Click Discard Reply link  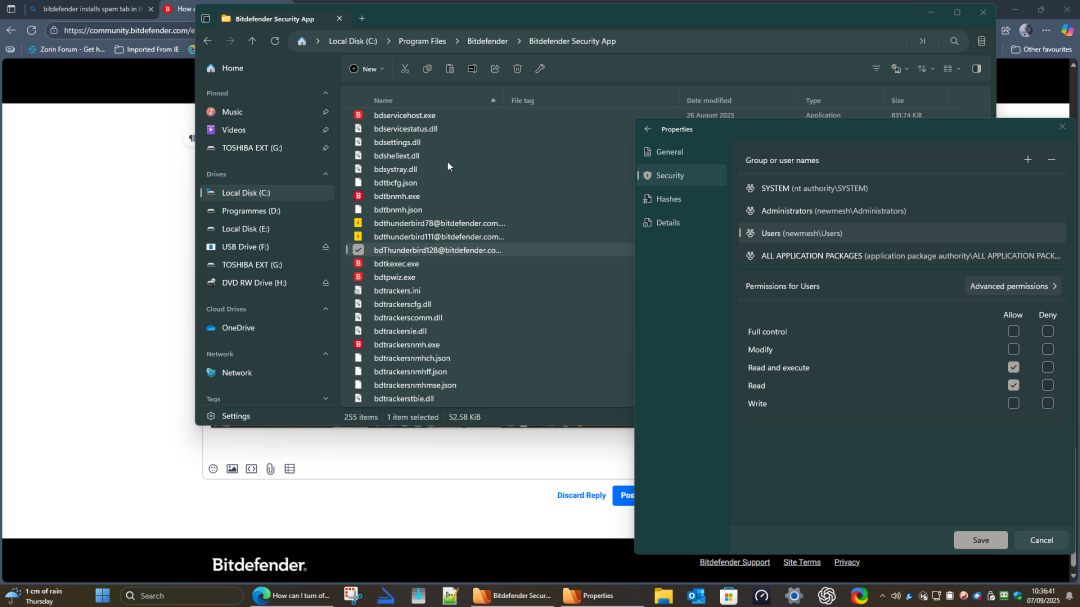point(581,495)
